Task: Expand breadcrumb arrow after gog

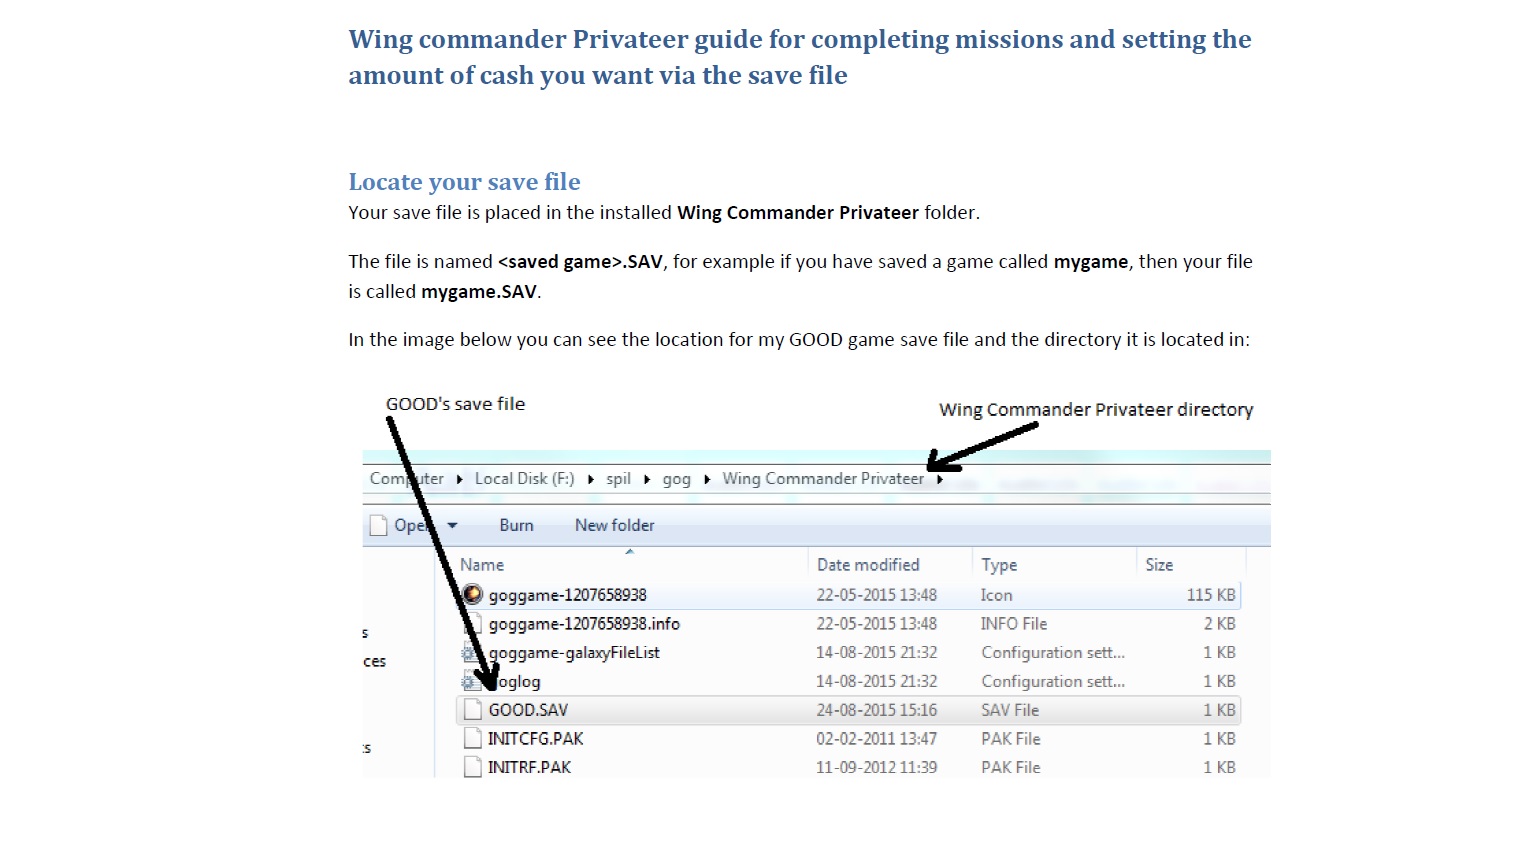Action: [x=707, y=479]
